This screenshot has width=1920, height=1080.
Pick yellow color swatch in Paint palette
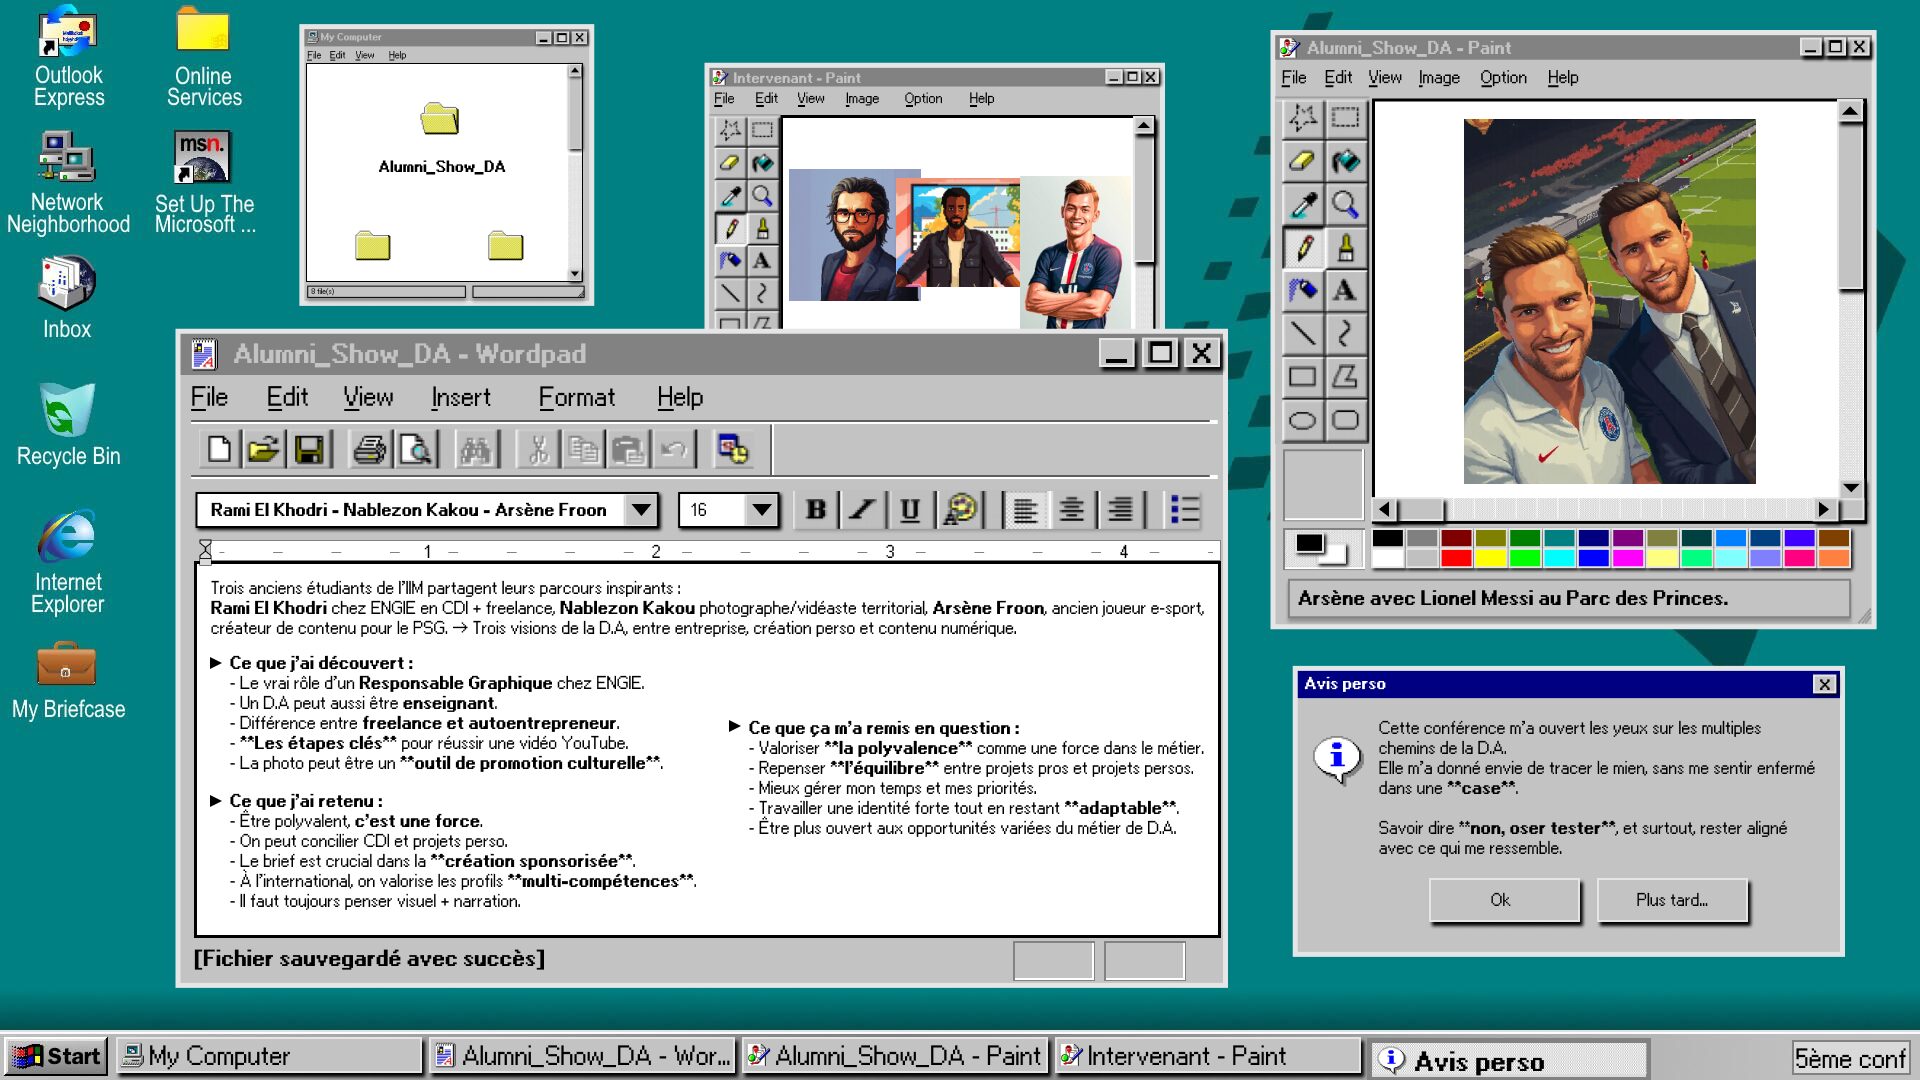(1490, 558)
